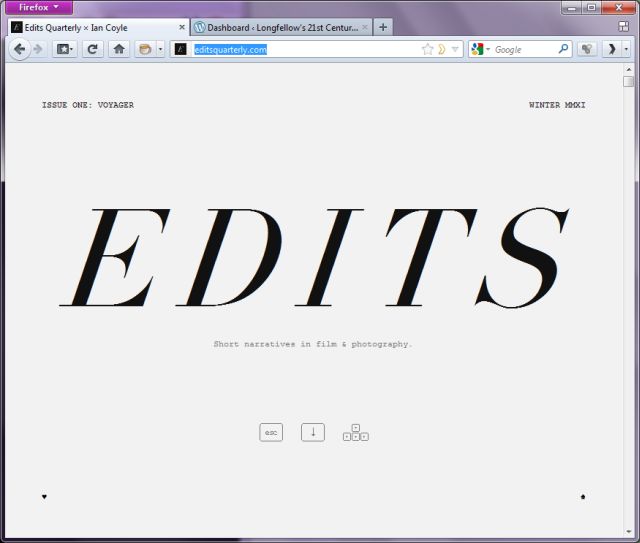The height and width of the screenshot is (543, 640).
Task: Click the scrollbar up arrow
Action: pyautogui.click(x=629, y=69)
